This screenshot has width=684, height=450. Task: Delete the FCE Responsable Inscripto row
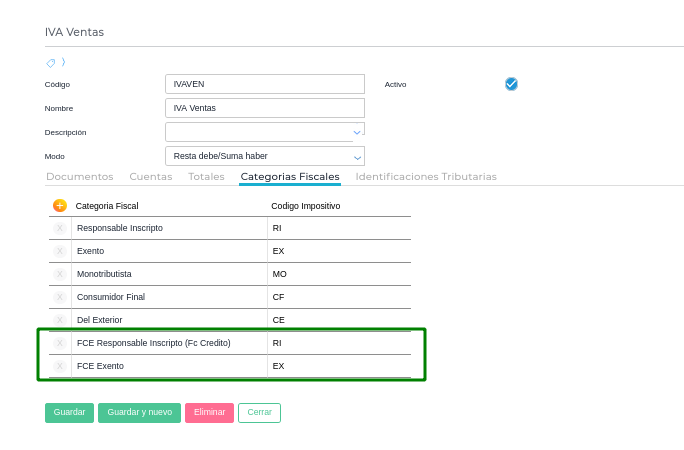click(x=60, y=343)
